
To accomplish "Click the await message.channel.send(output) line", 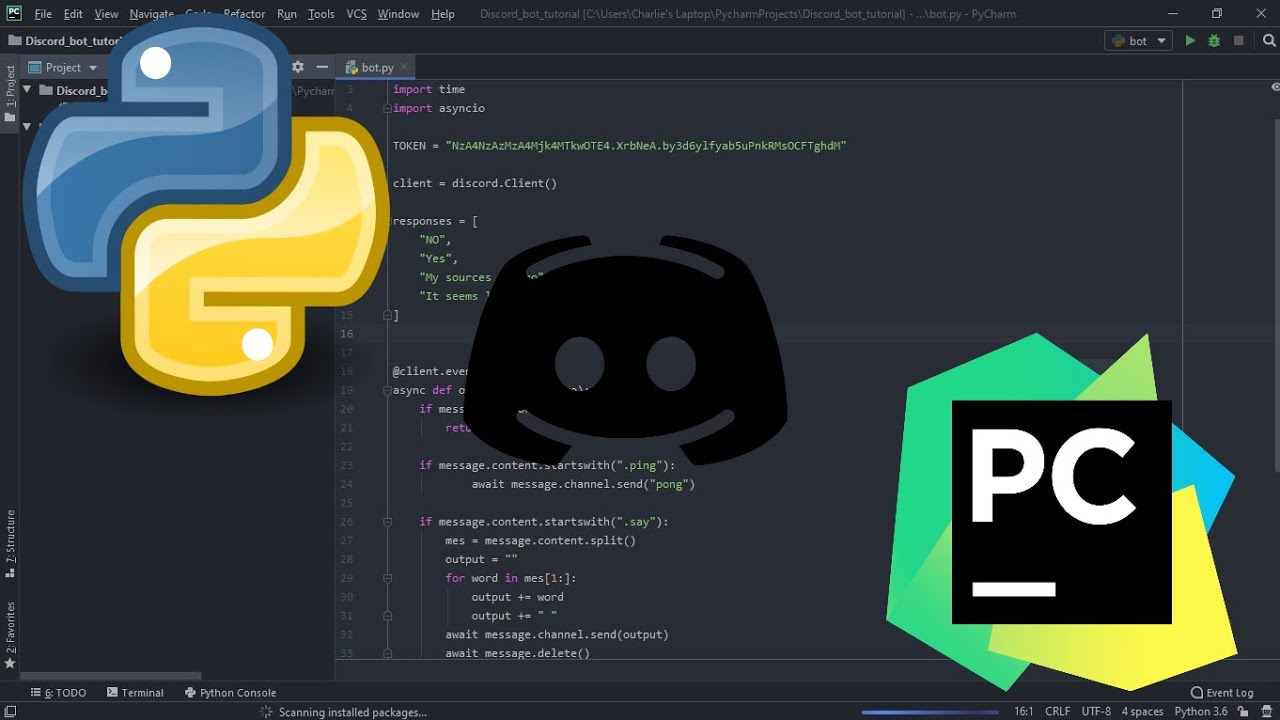I will 557,634.
